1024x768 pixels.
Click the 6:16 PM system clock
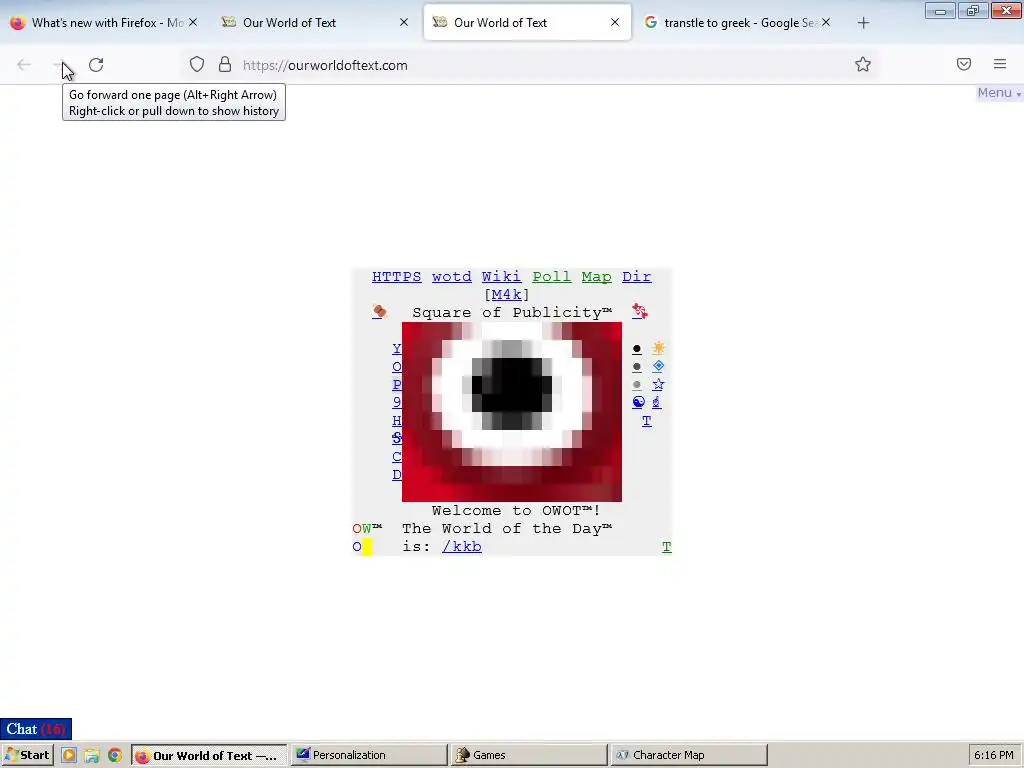[x=994, y=756]
